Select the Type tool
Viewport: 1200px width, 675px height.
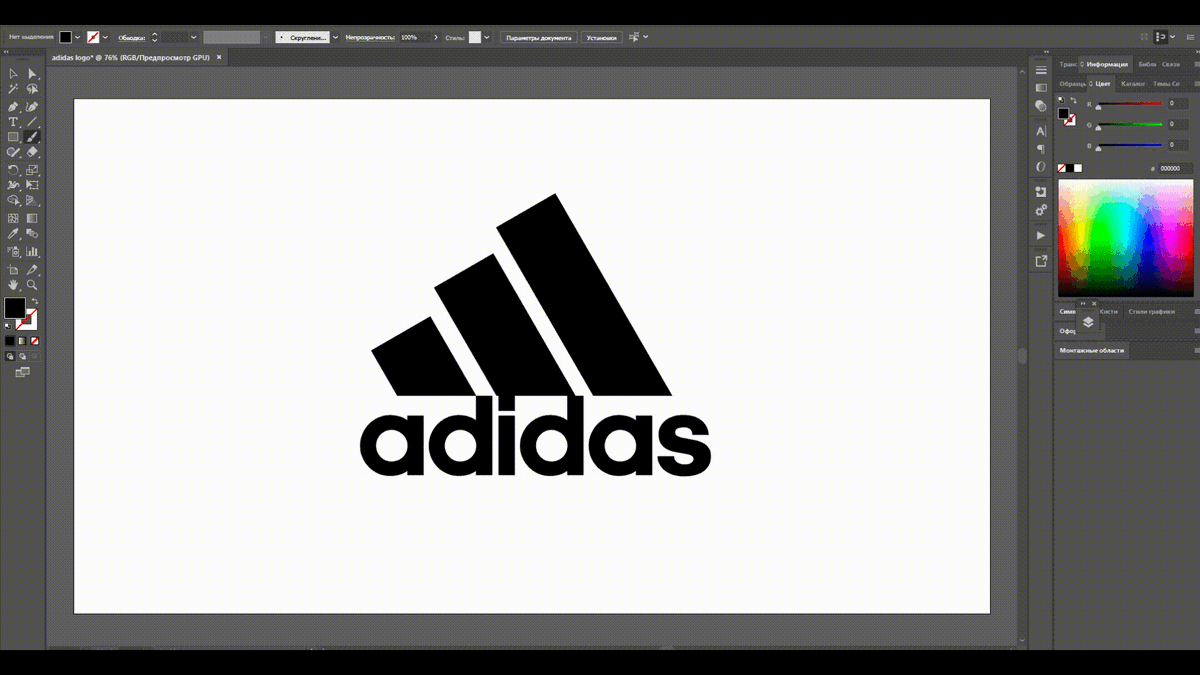coord(13,121)
